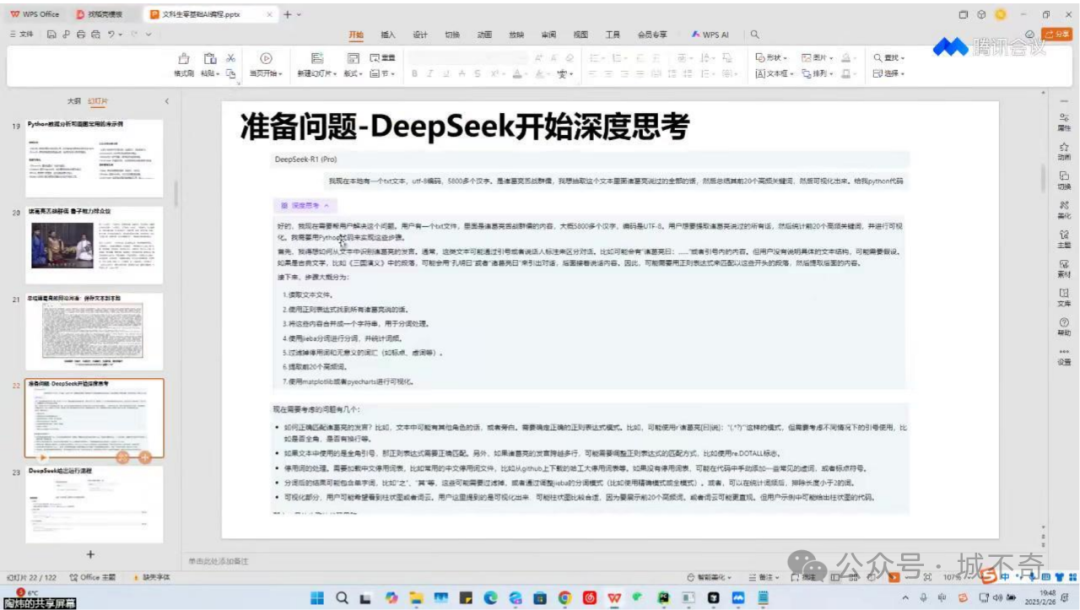Open Windows taskbar Search
The image size is (1080, 610).
pyautogui.click(x=342, y=598)
